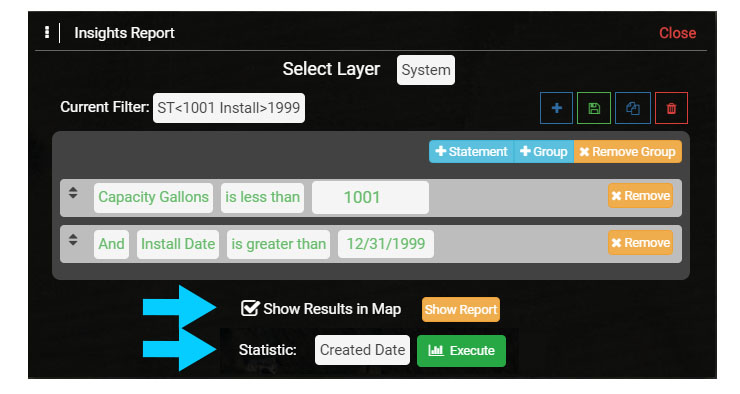Reorder handle for Install Date row
Screen dimensions: 740x394
(73, 239)
